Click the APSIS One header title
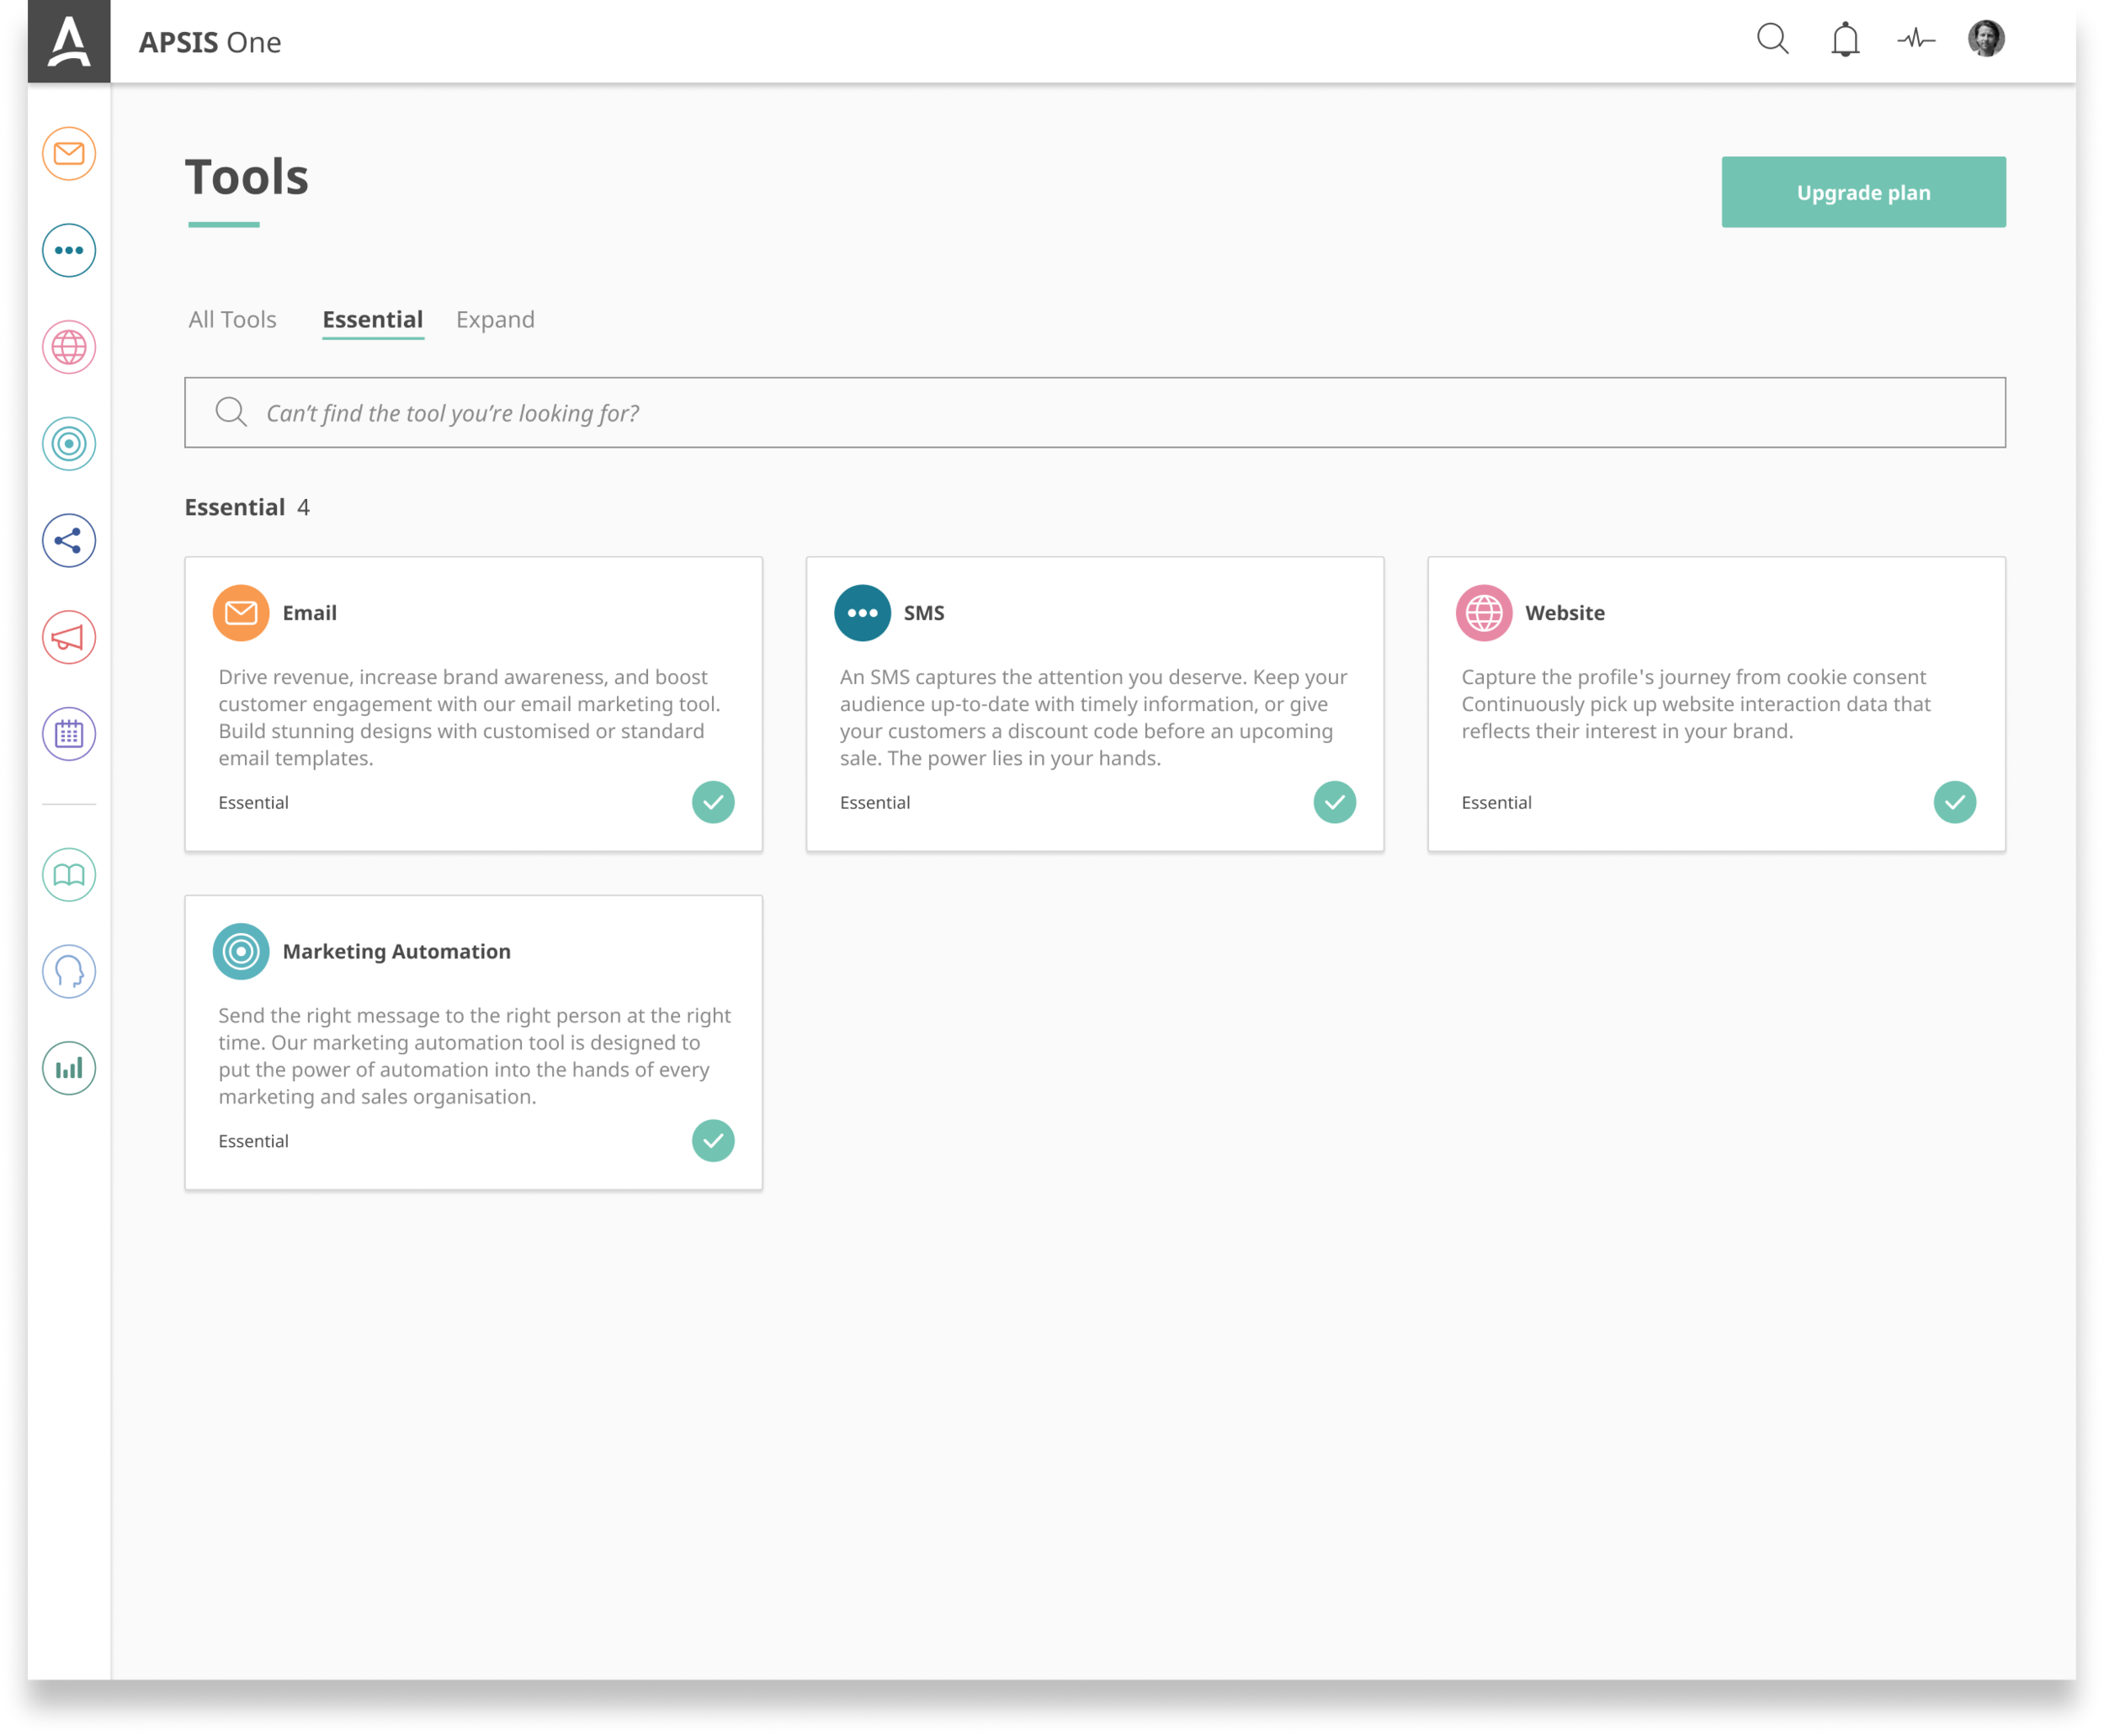Viewport: 2104px width, 1736px height. click(x=210, y=42)
